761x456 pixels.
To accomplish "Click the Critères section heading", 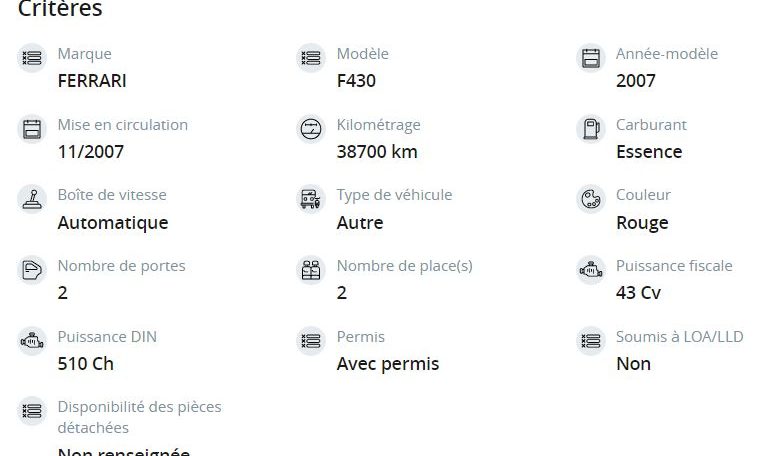I will 60,9.
